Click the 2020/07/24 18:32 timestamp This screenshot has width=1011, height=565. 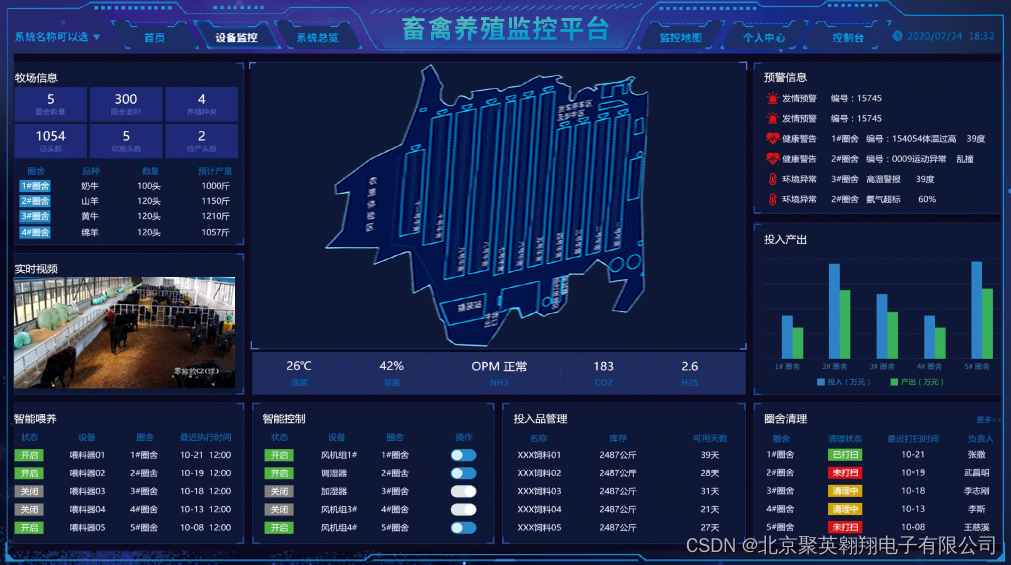pyautogui.click(x=950, y=36)
